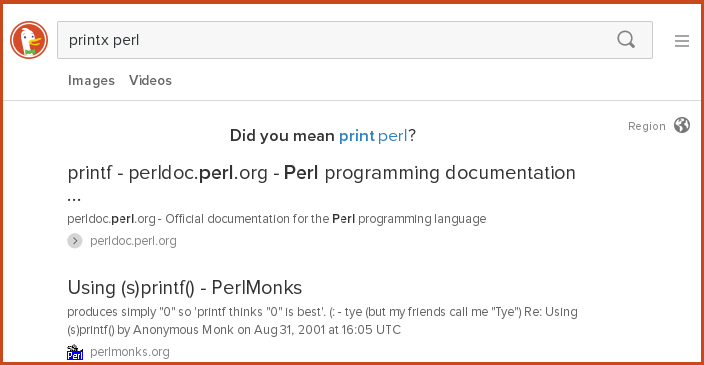Switch to the Images tab
Viewport: 704px width, 365px height.
pos(91,80)
